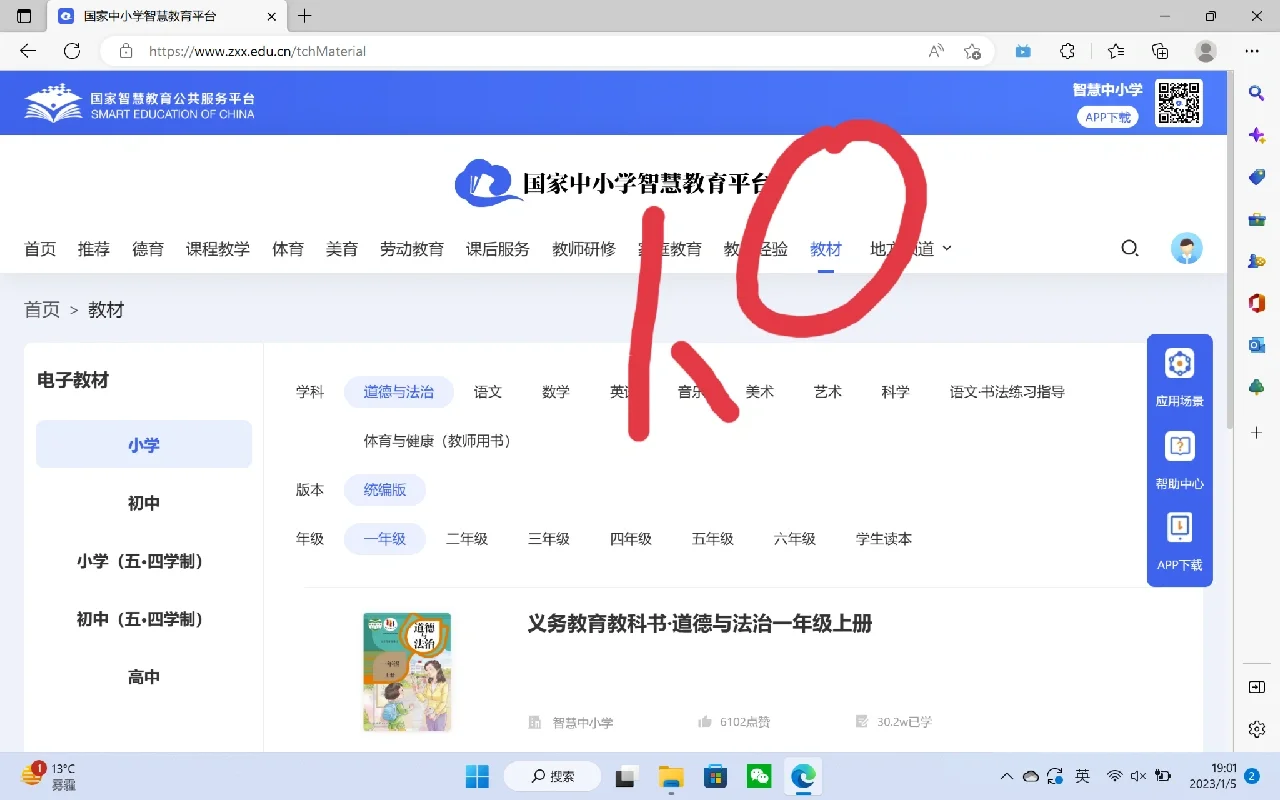Click 首页 in the breadcrumb
1280x800 pixels.
click(x=42, y=310)
